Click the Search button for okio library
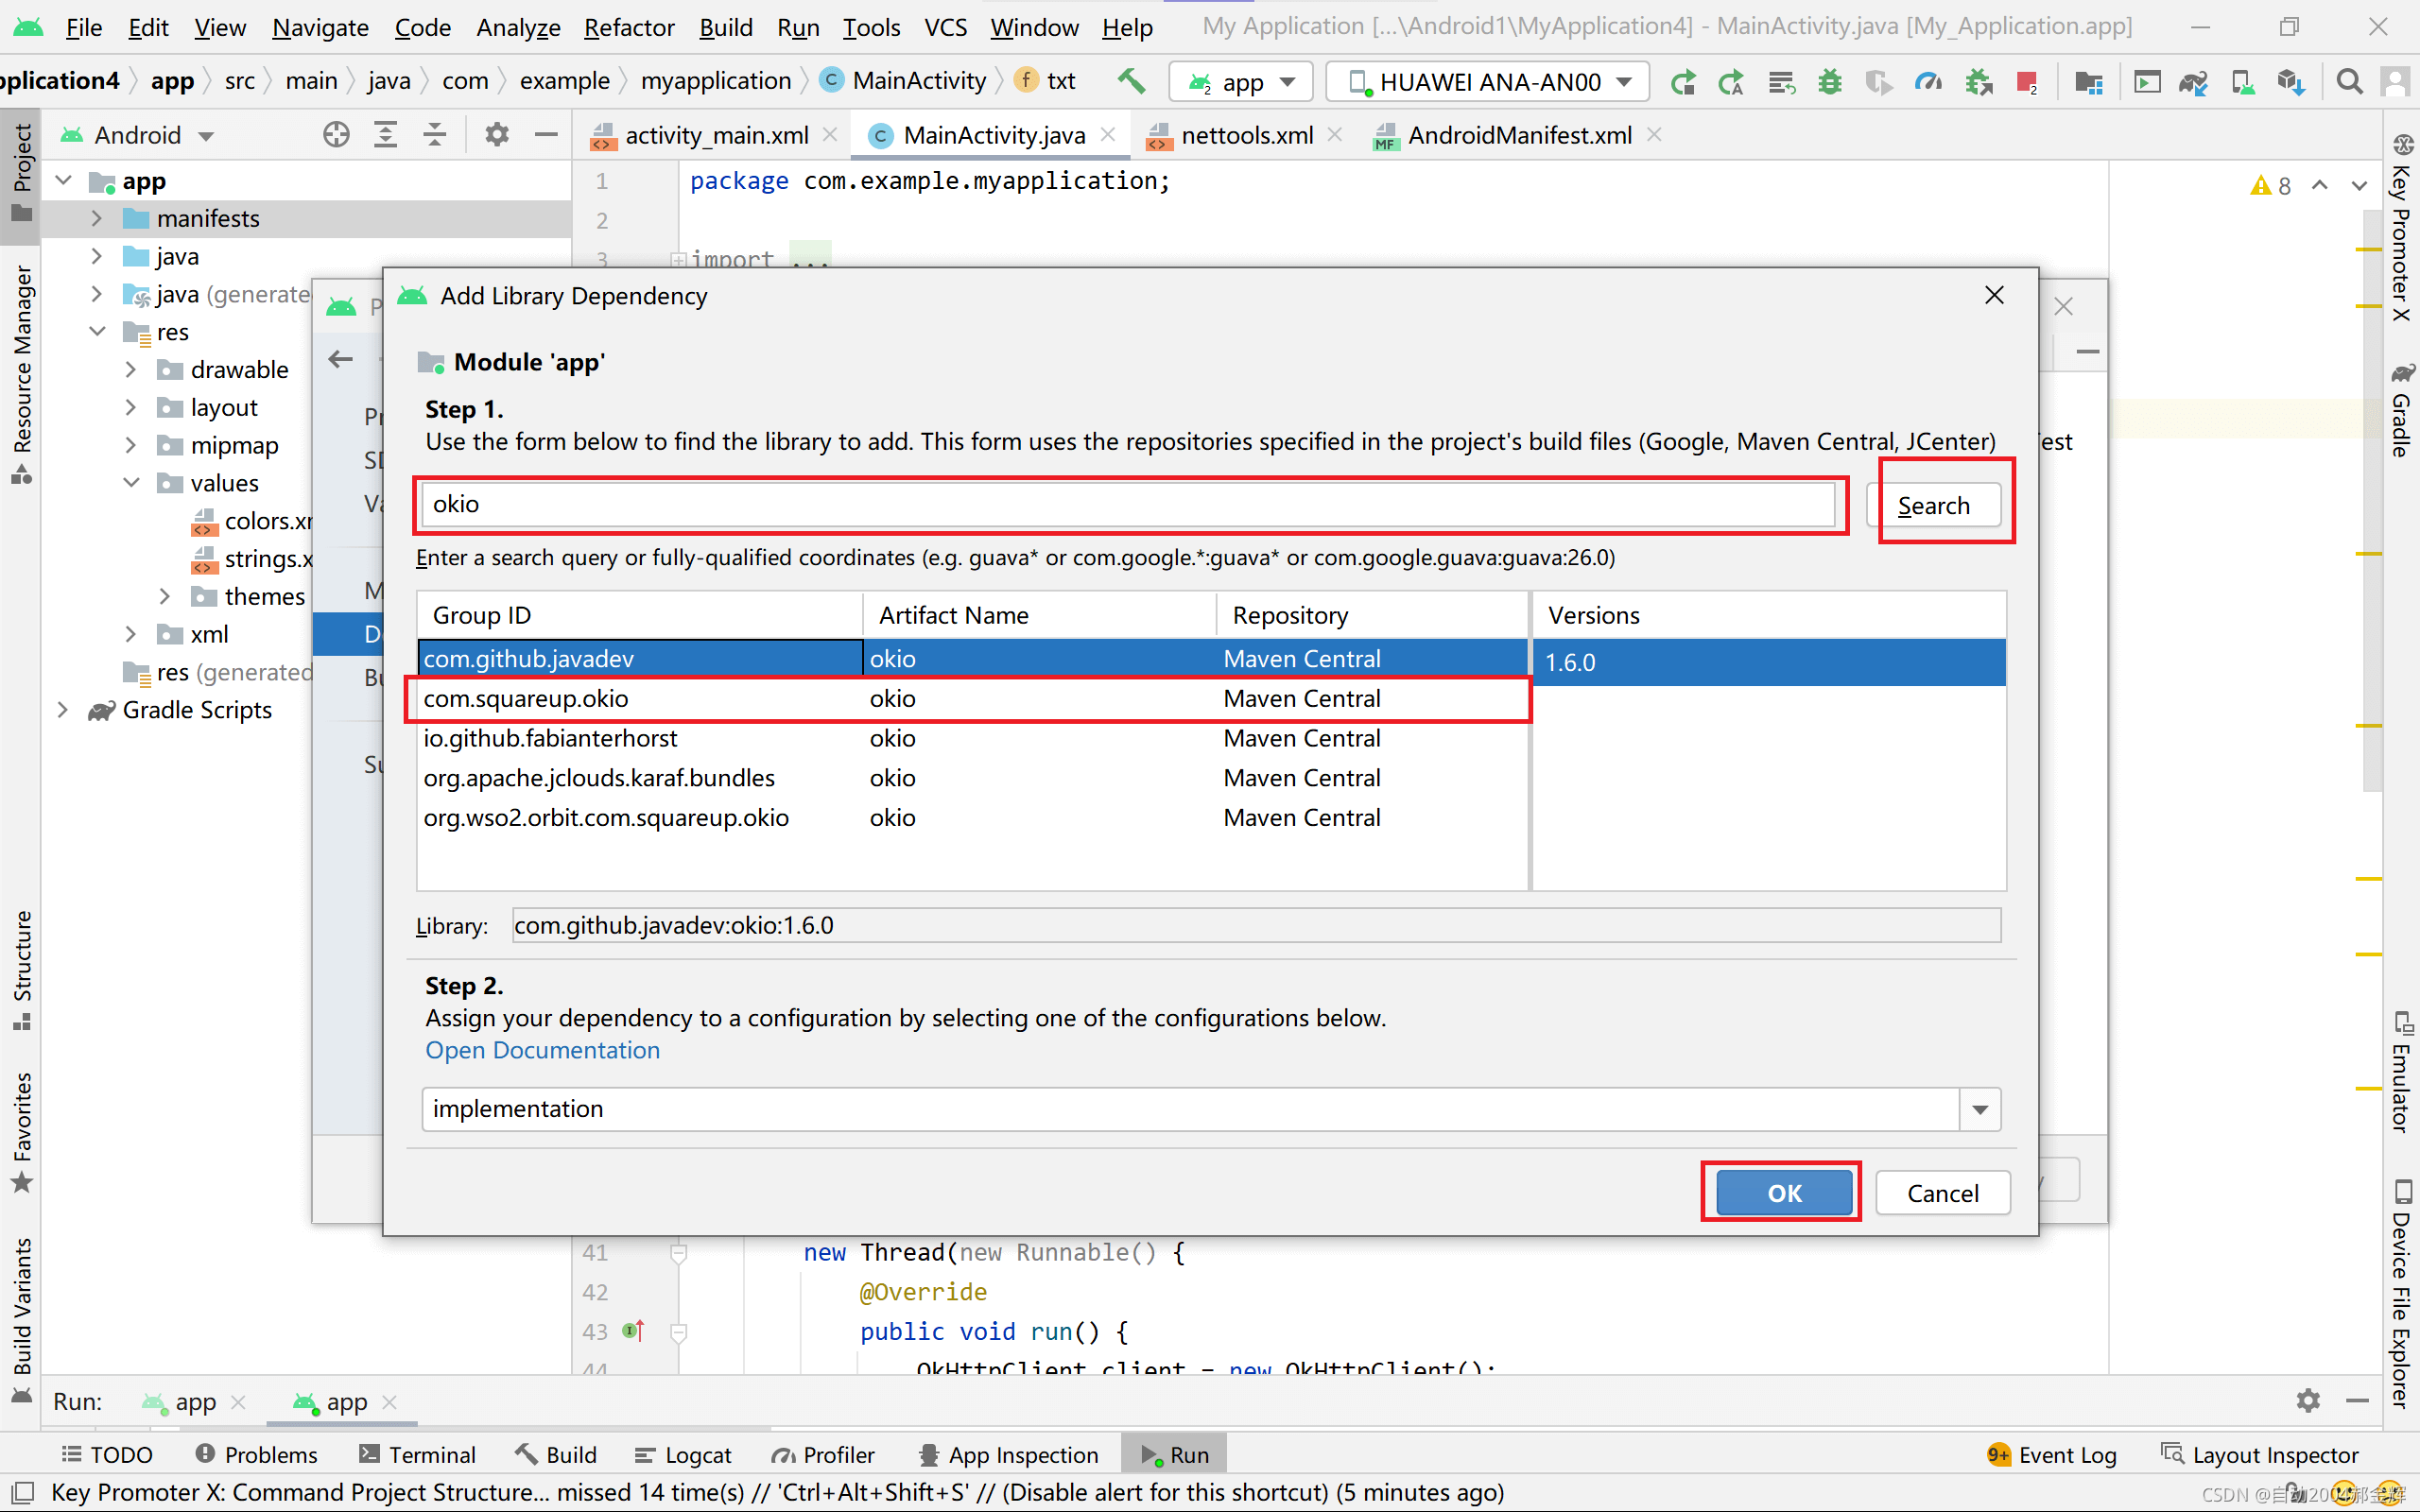2420x1512 pixels. pos(1934,506)
